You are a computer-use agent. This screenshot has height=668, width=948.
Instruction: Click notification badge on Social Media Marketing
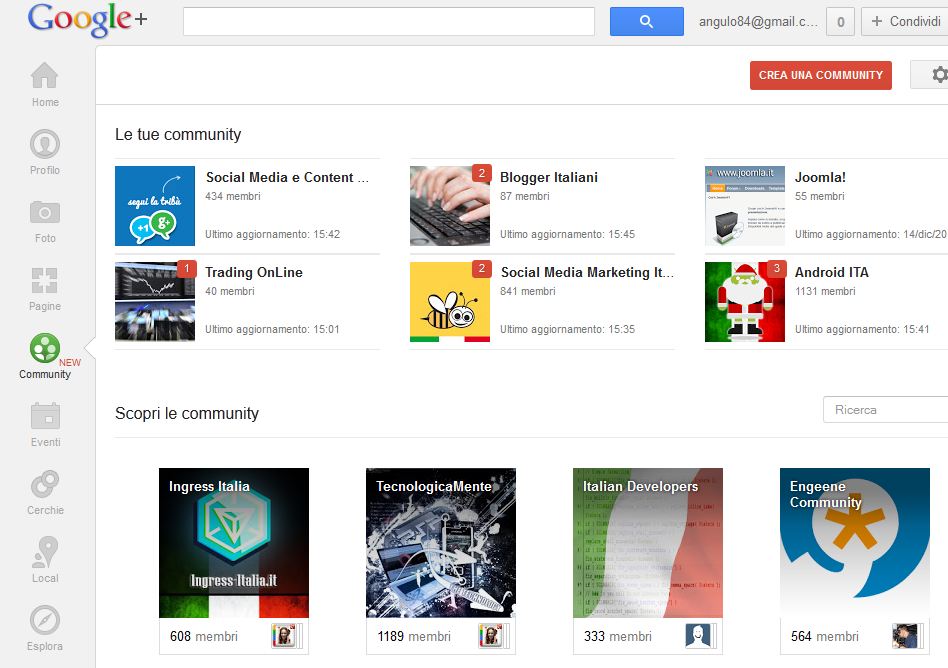pyautogui.click(x=482, y=268)
